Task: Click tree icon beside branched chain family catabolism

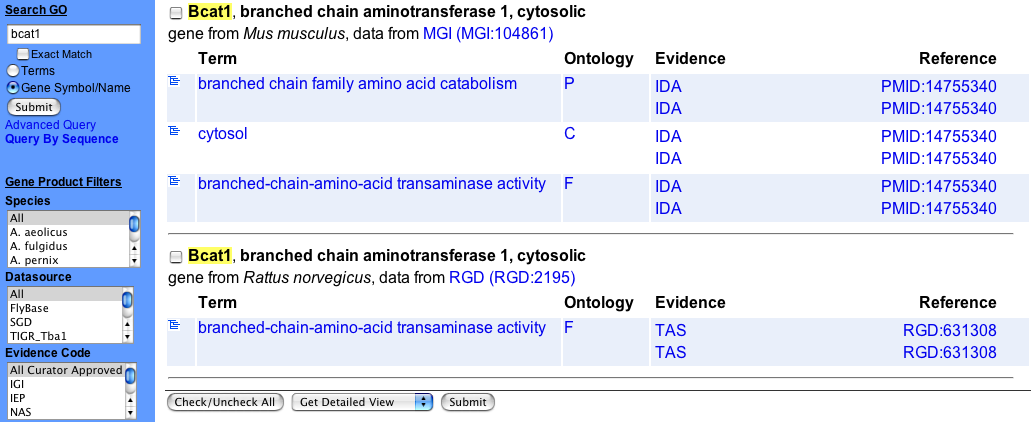Action: coord(174,81)
